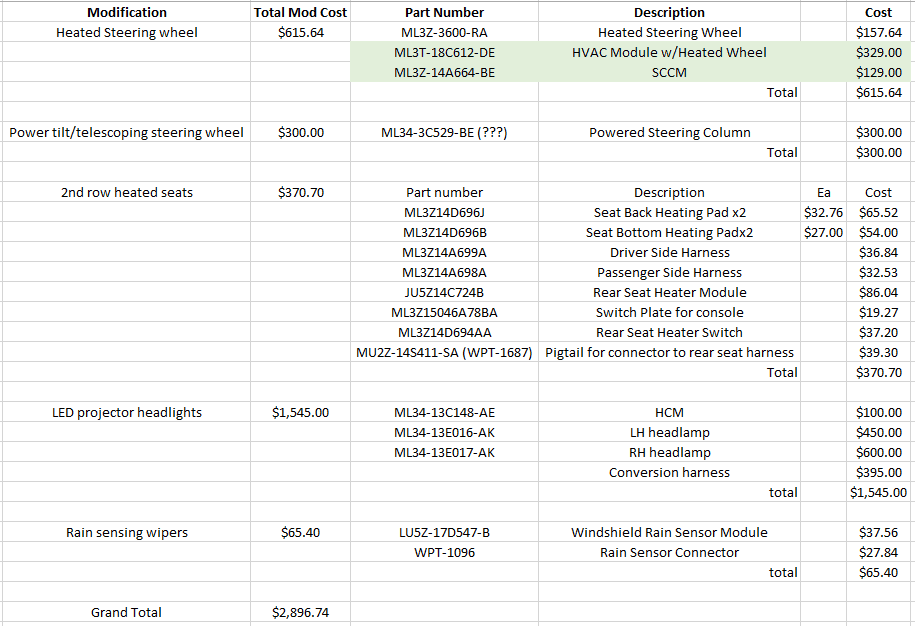Select the ML34-3C529-BE (???) part cell

(x=444, y=132)
